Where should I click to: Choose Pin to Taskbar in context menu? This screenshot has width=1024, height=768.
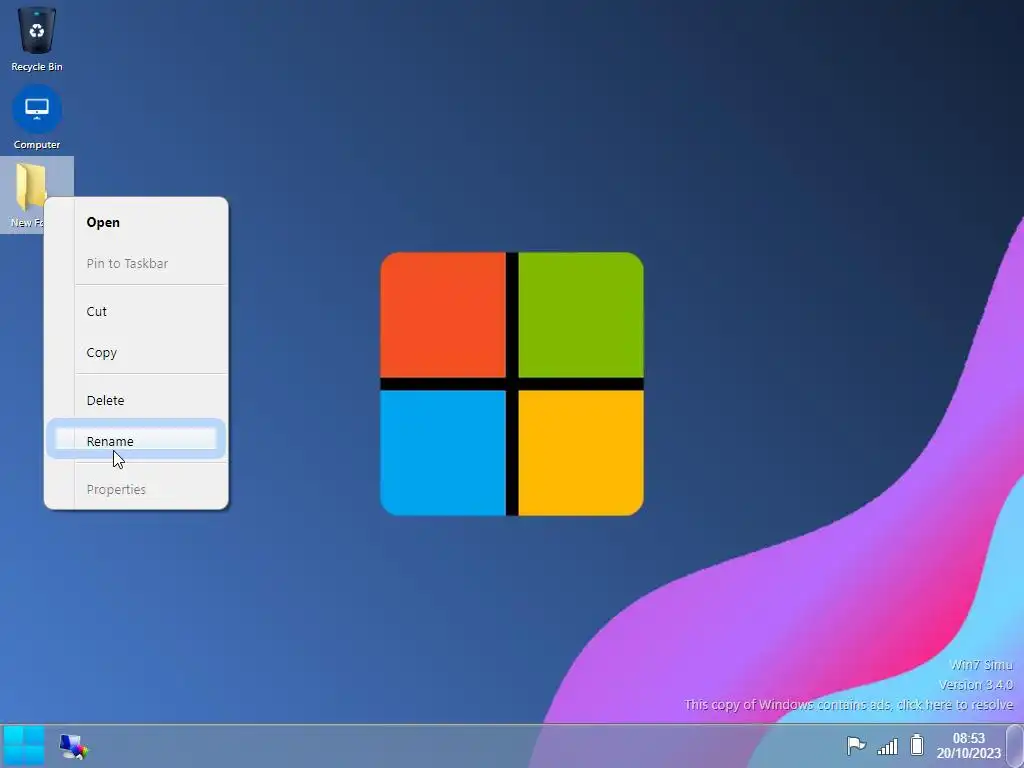pyautogui.click(x=136, y=263)
